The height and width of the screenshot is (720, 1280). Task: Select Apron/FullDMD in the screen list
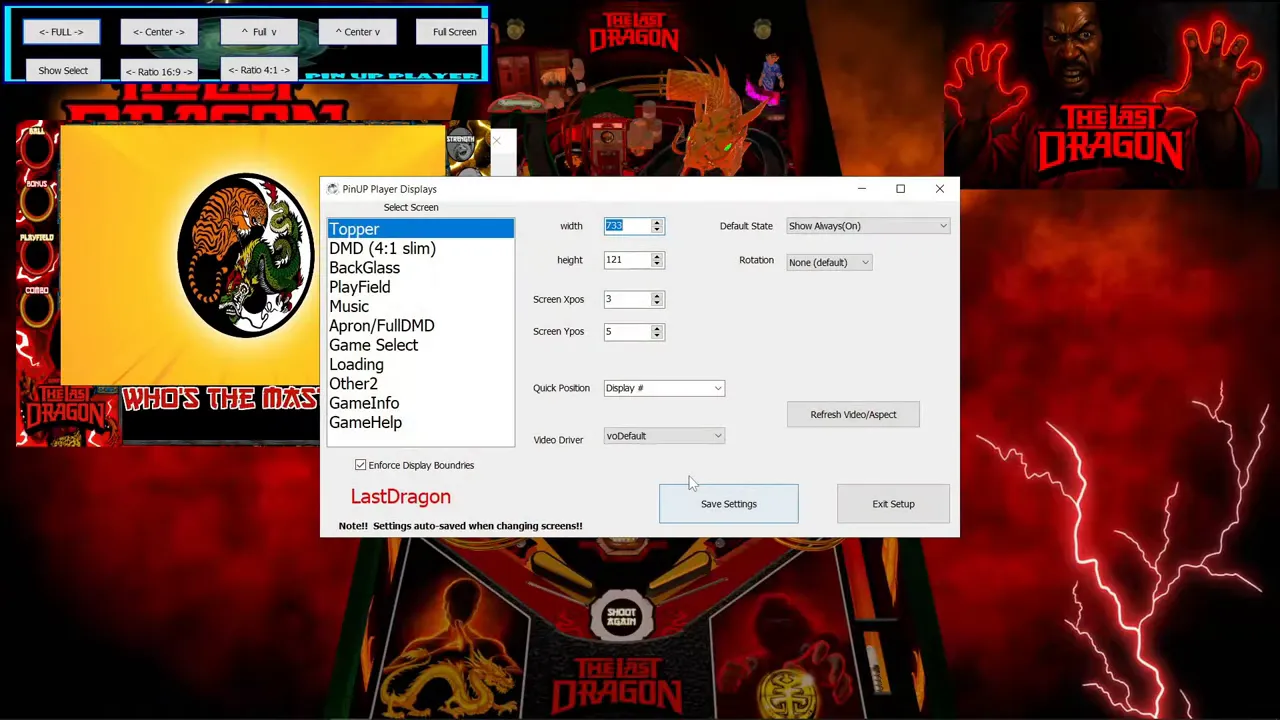click(420, 326)
